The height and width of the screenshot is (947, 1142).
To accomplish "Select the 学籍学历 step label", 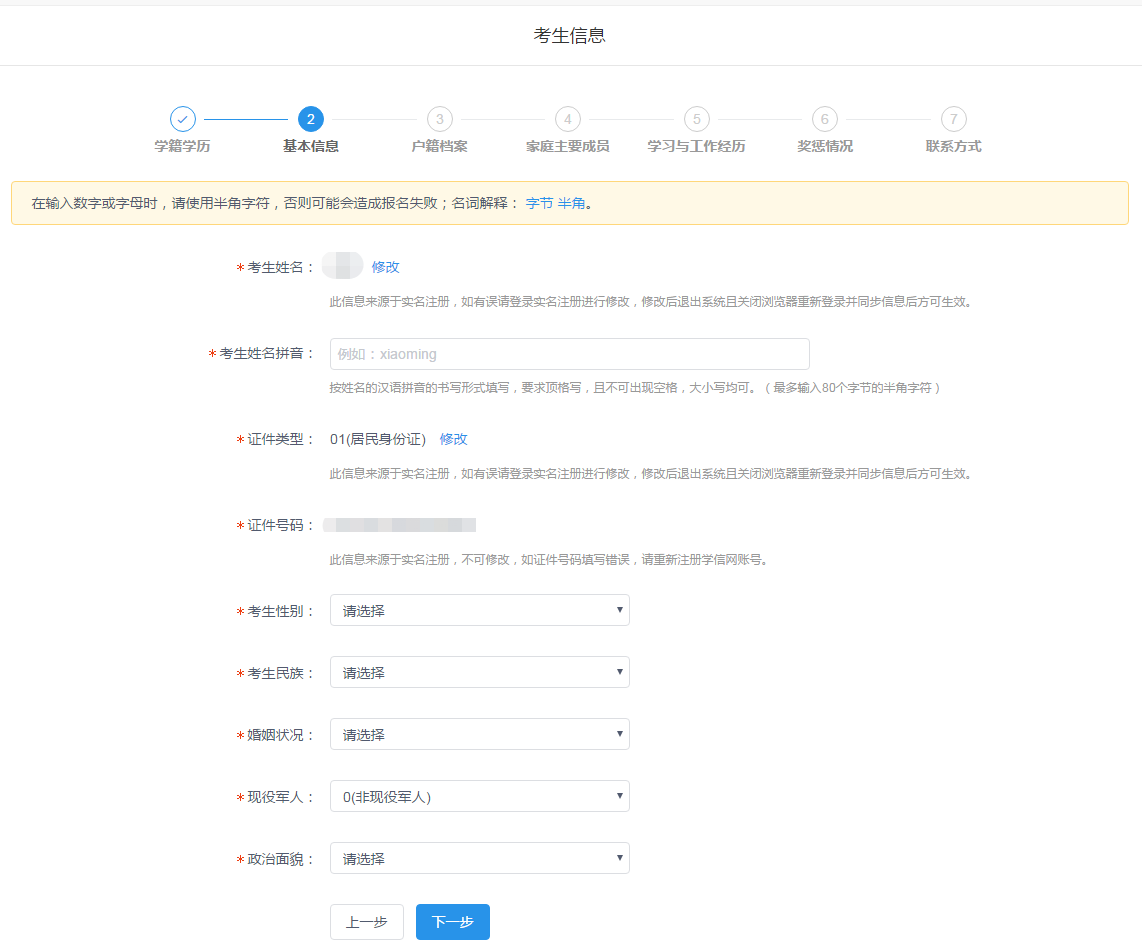I will (182, 146).
